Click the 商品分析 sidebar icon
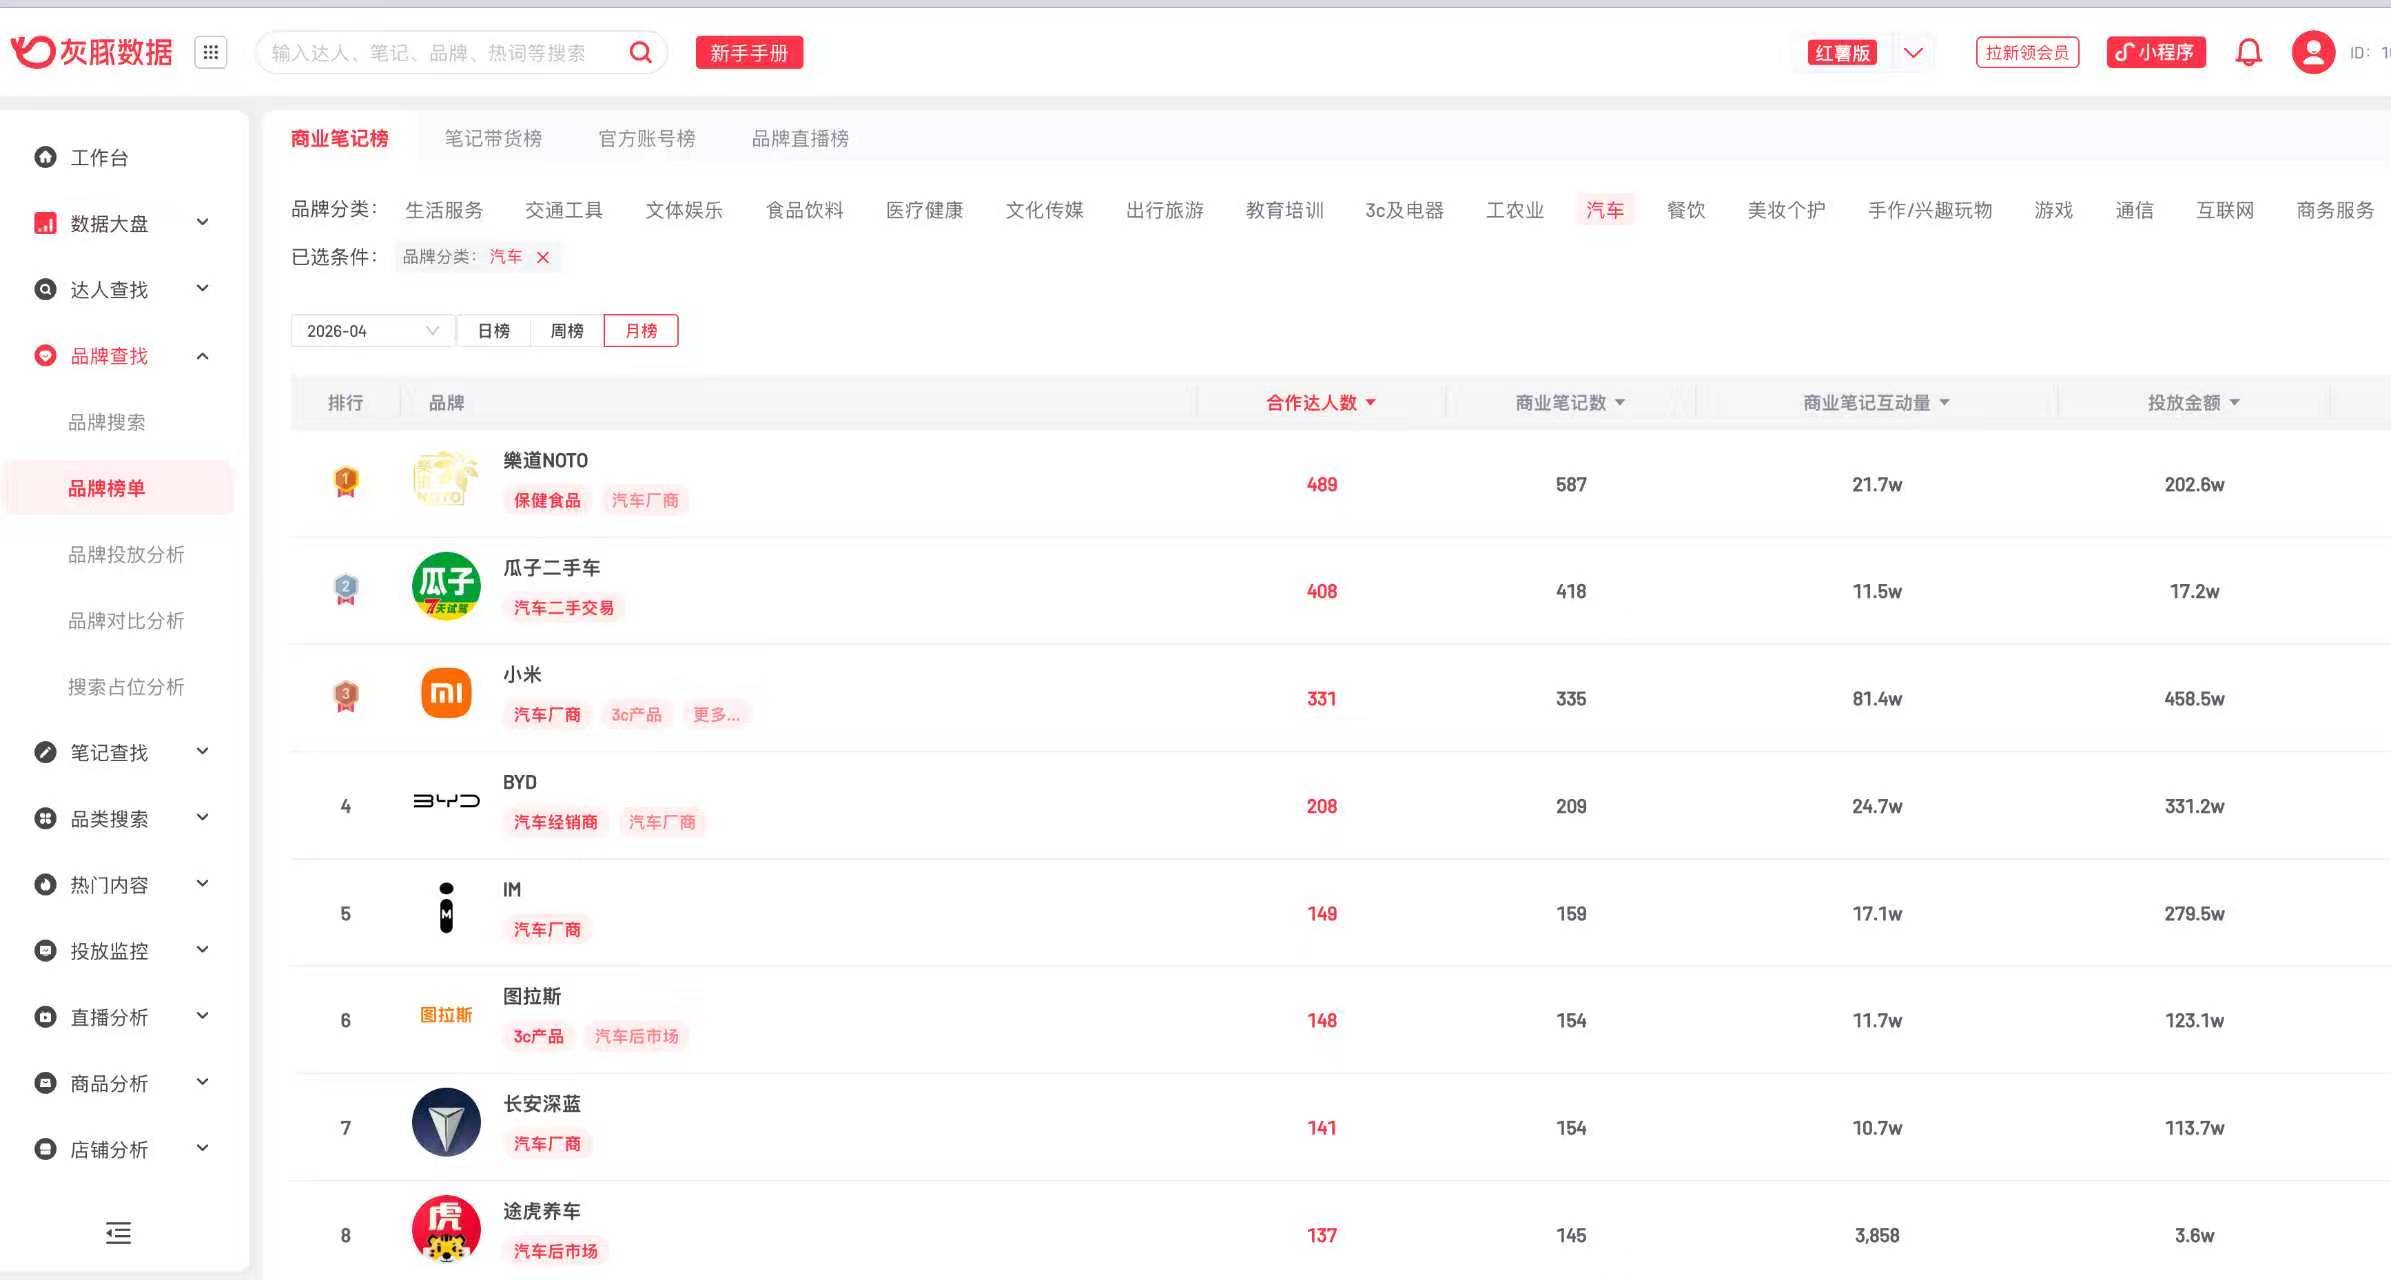Screen dimensions: 2391x1280 (x=45, y=1083)
